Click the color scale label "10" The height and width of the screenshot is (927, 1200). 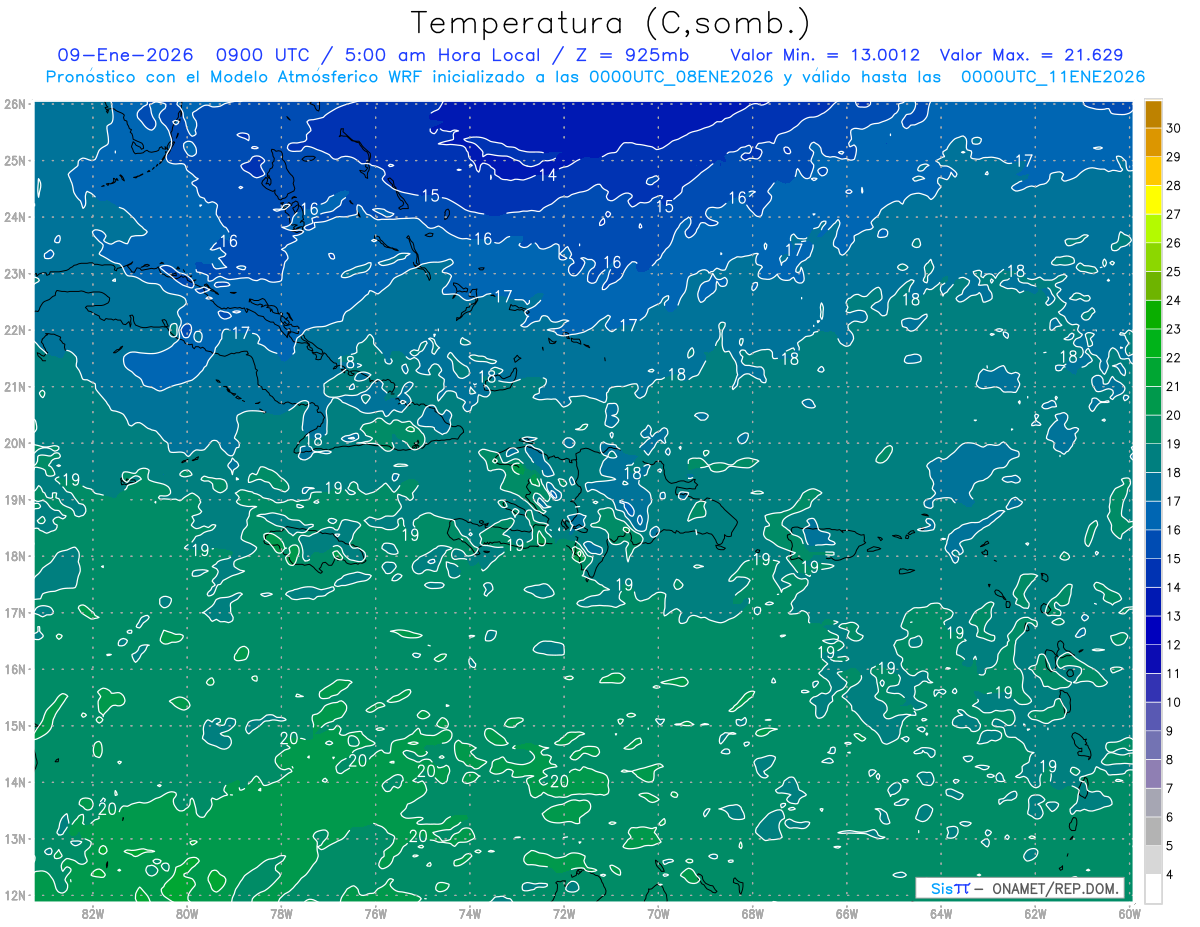(1174, 702)
